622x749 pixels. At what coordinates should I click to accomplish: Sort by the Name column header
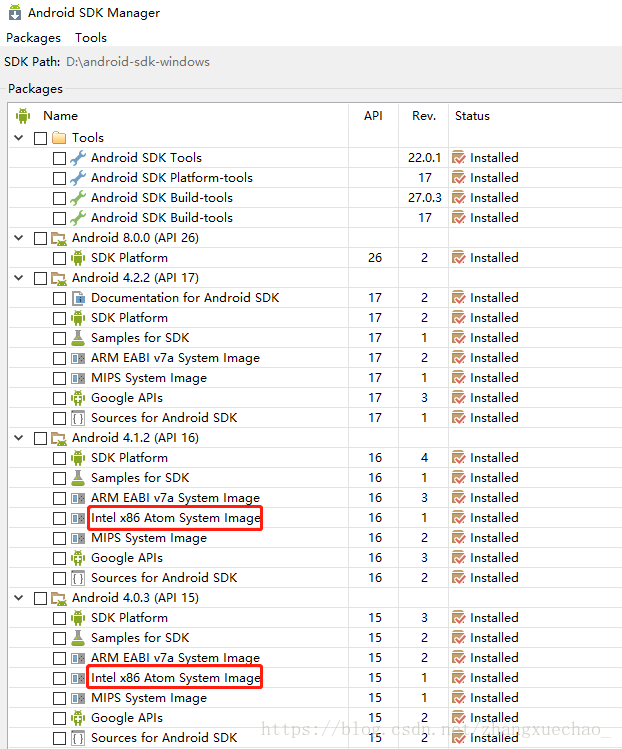coord(60,116)
